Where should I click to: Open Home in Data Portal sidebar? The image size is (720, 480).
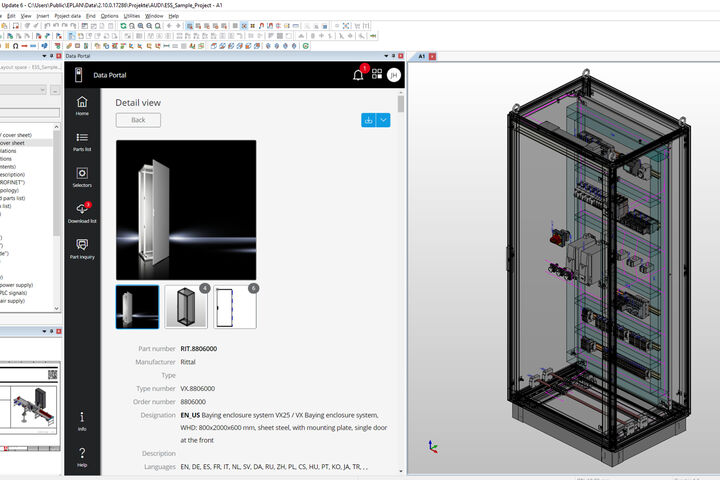pos(82,105)
